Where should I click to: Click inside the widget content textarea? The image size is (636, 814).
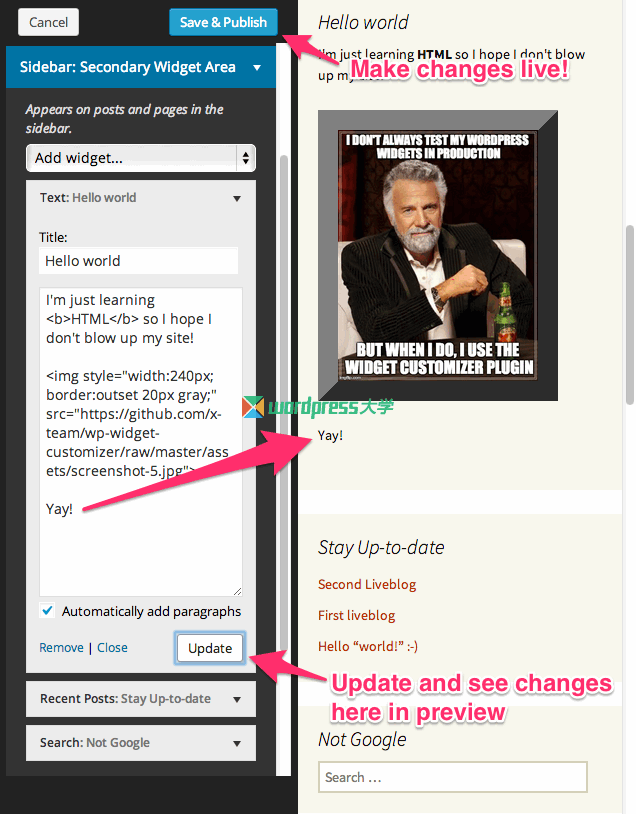coord(141,442)
